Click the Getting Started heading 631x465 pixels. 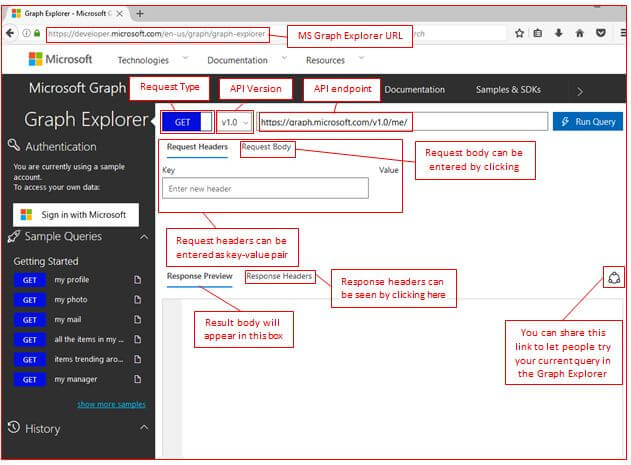(x=46, y=261)
